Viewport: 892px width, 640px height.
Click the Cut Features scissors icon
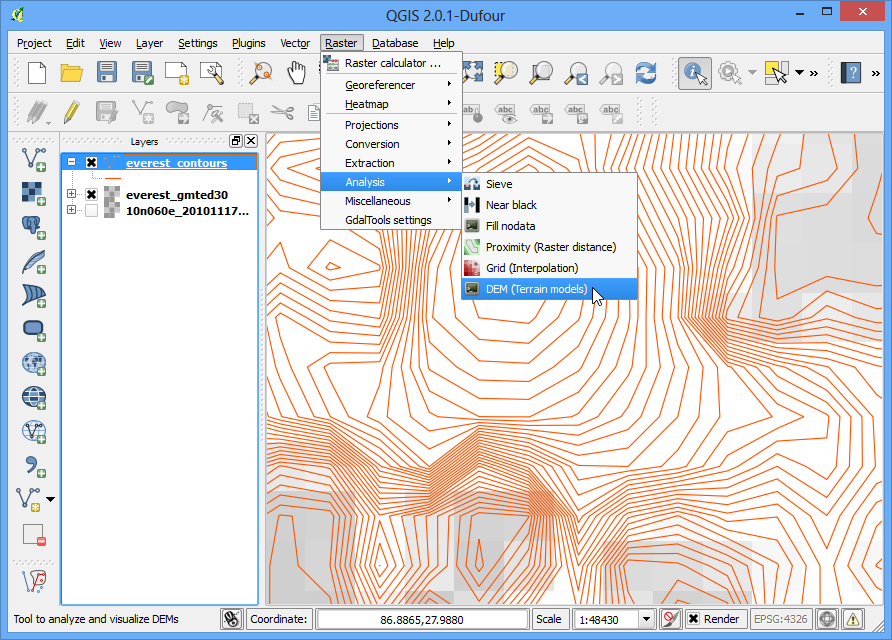click(282, 112)
